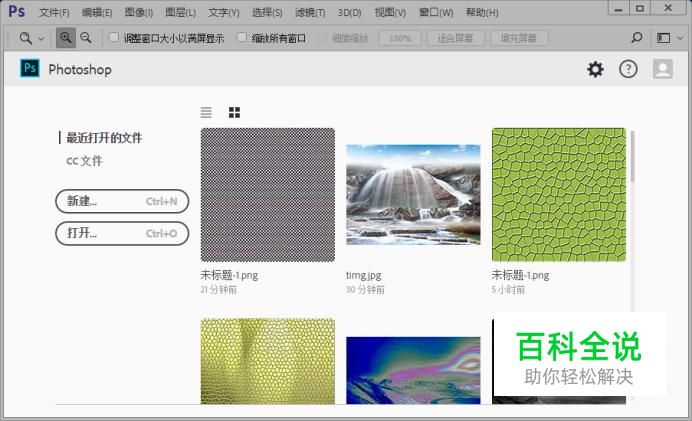Open the workspace switcher icon

663,38
